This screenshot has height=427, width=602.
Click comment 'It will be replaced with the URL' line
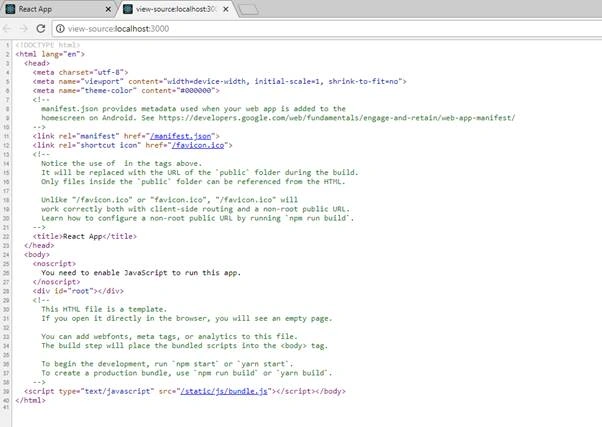pos(200,172)
